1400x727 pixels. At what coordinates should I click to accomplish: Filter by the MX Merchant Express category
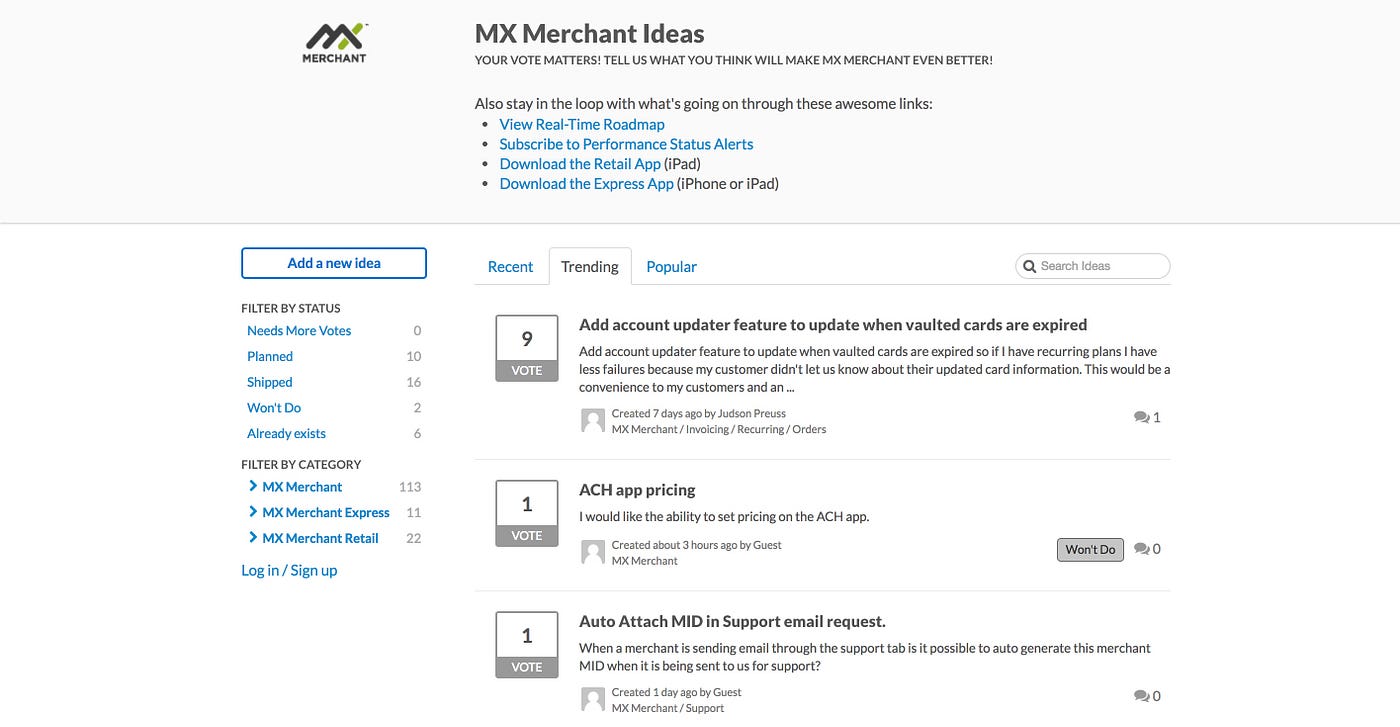click(326, 513)
